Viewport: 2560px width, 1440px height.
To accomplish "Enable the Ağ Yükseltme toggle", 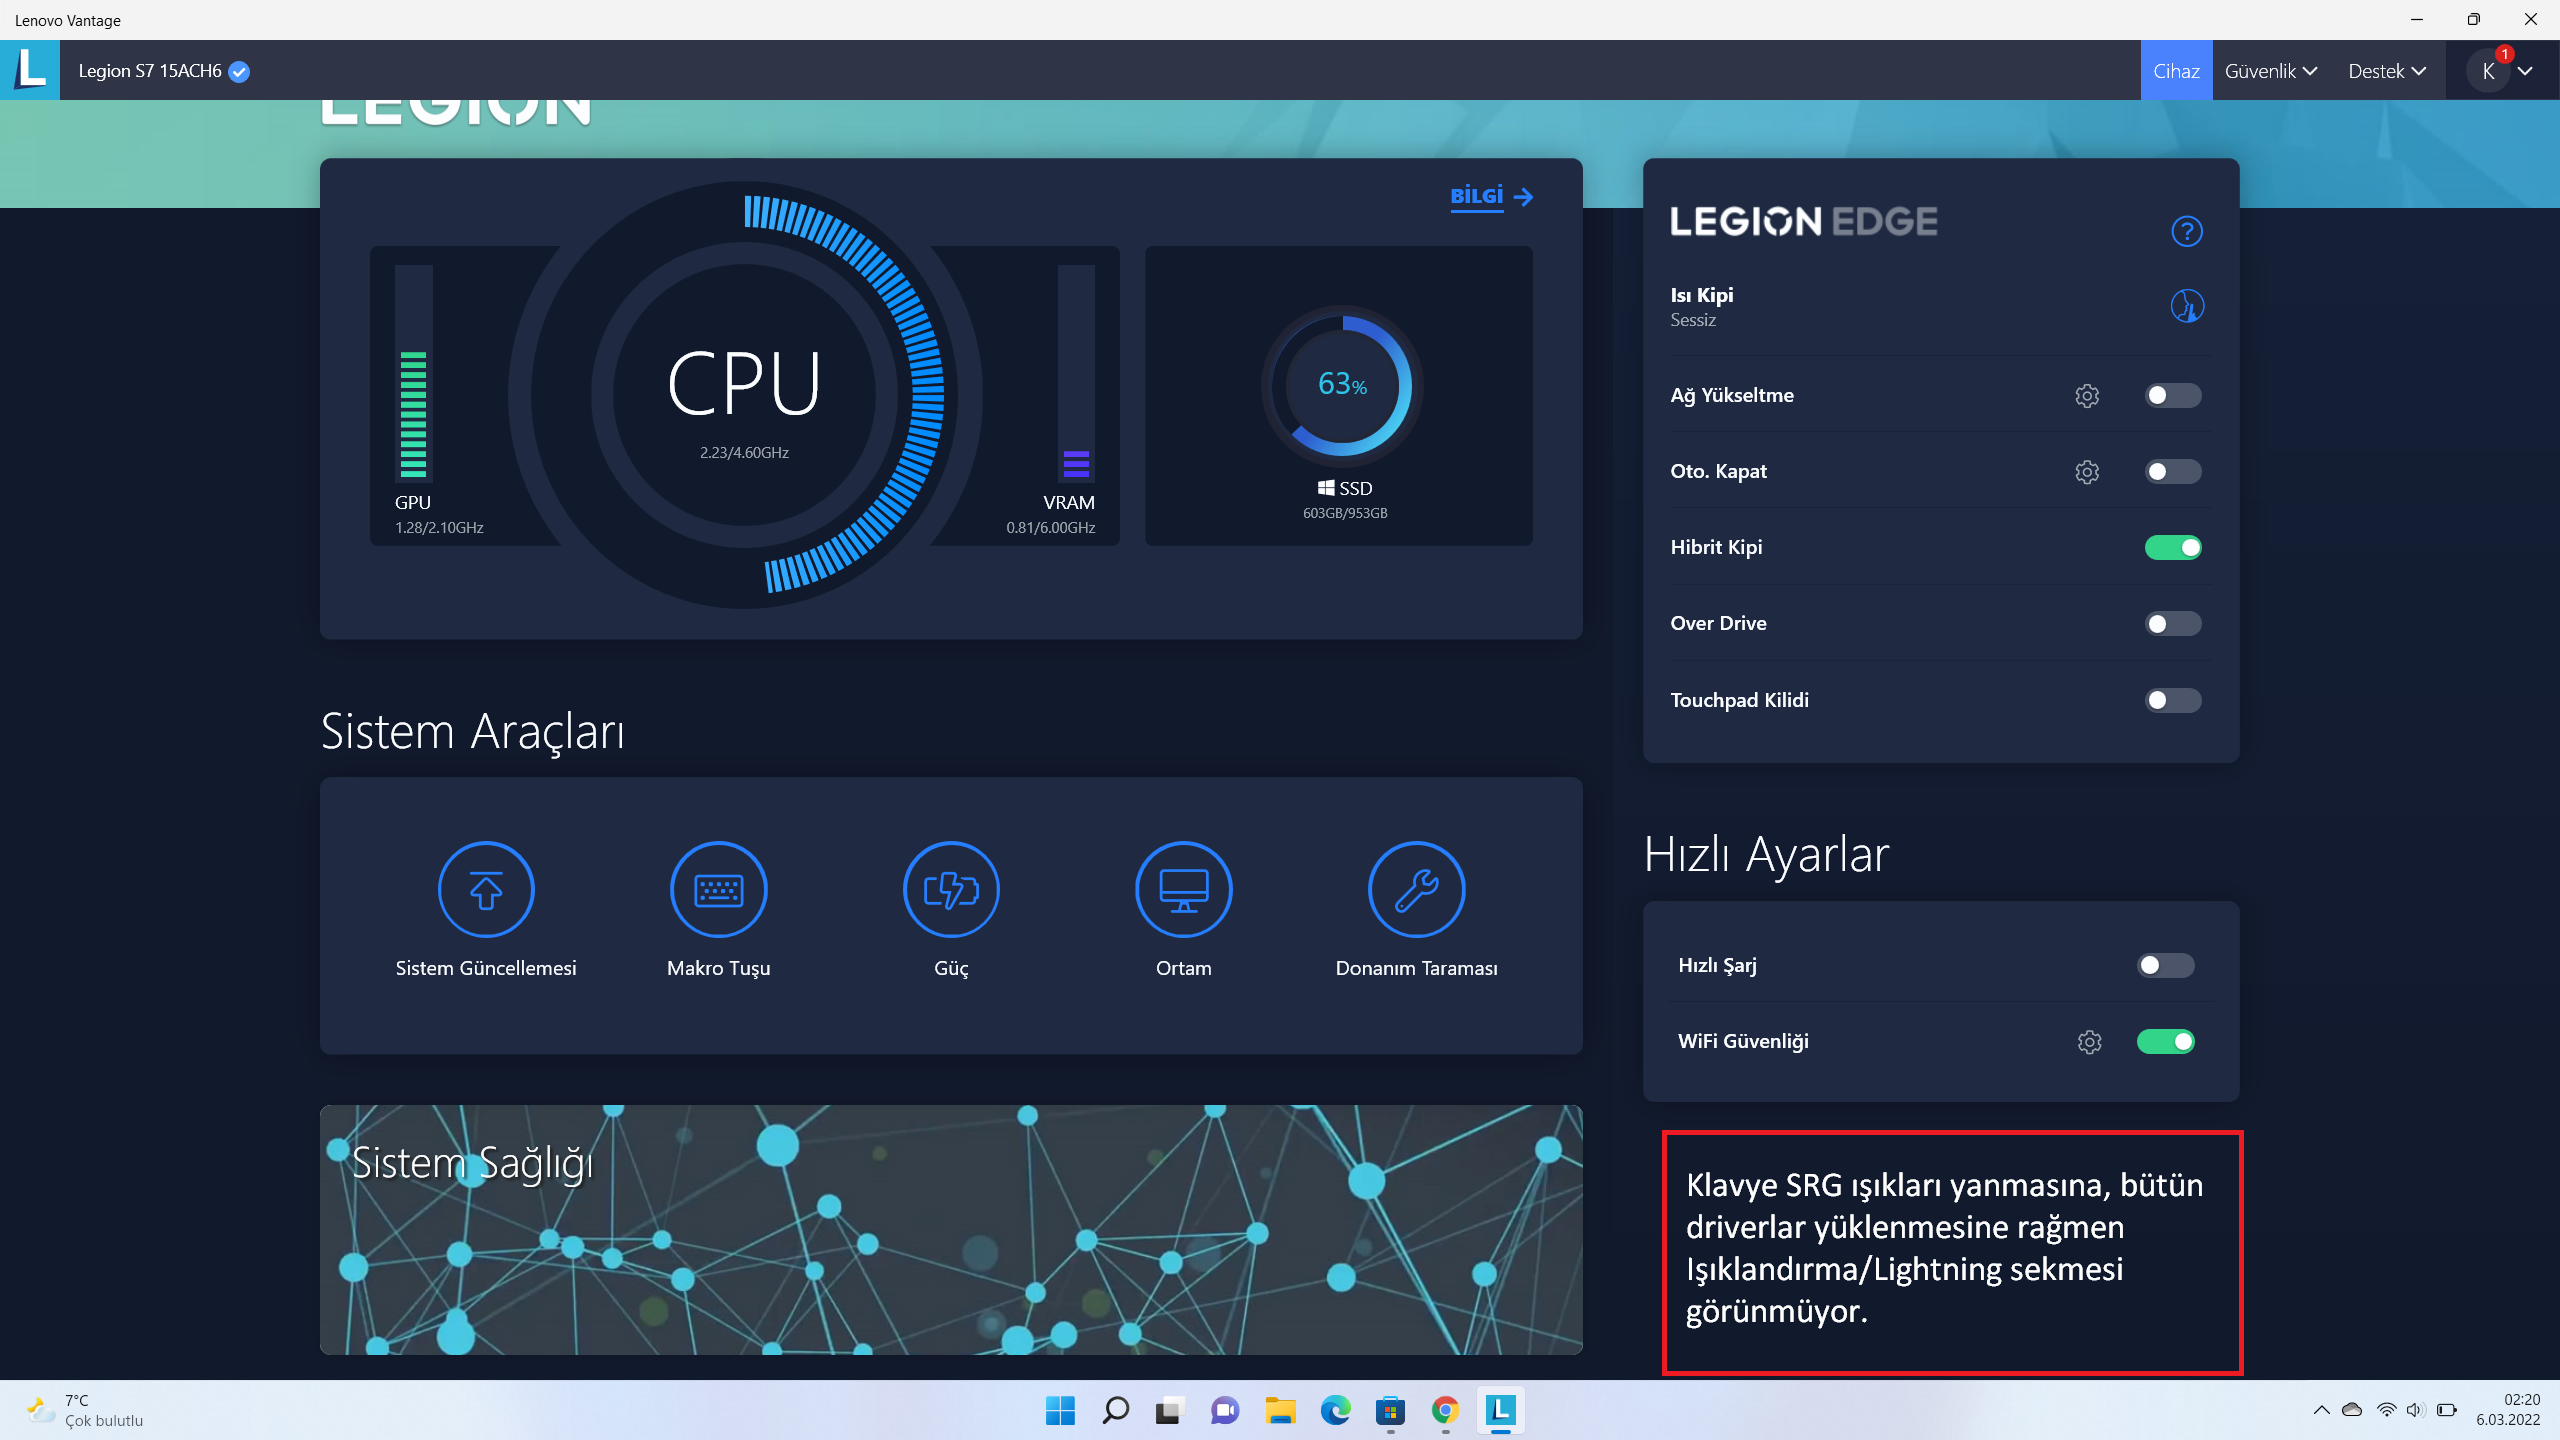I will (x=2172, y=396).
